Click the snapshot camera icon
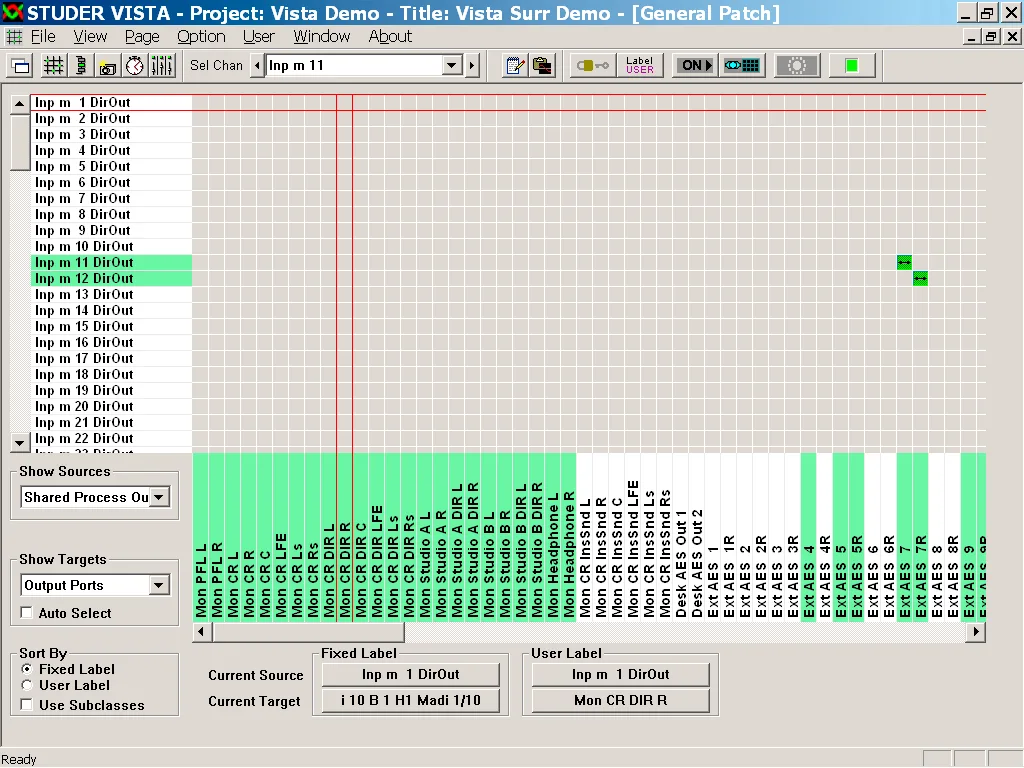This screenshot has width=1024, height=768. [x=108, y=66]
